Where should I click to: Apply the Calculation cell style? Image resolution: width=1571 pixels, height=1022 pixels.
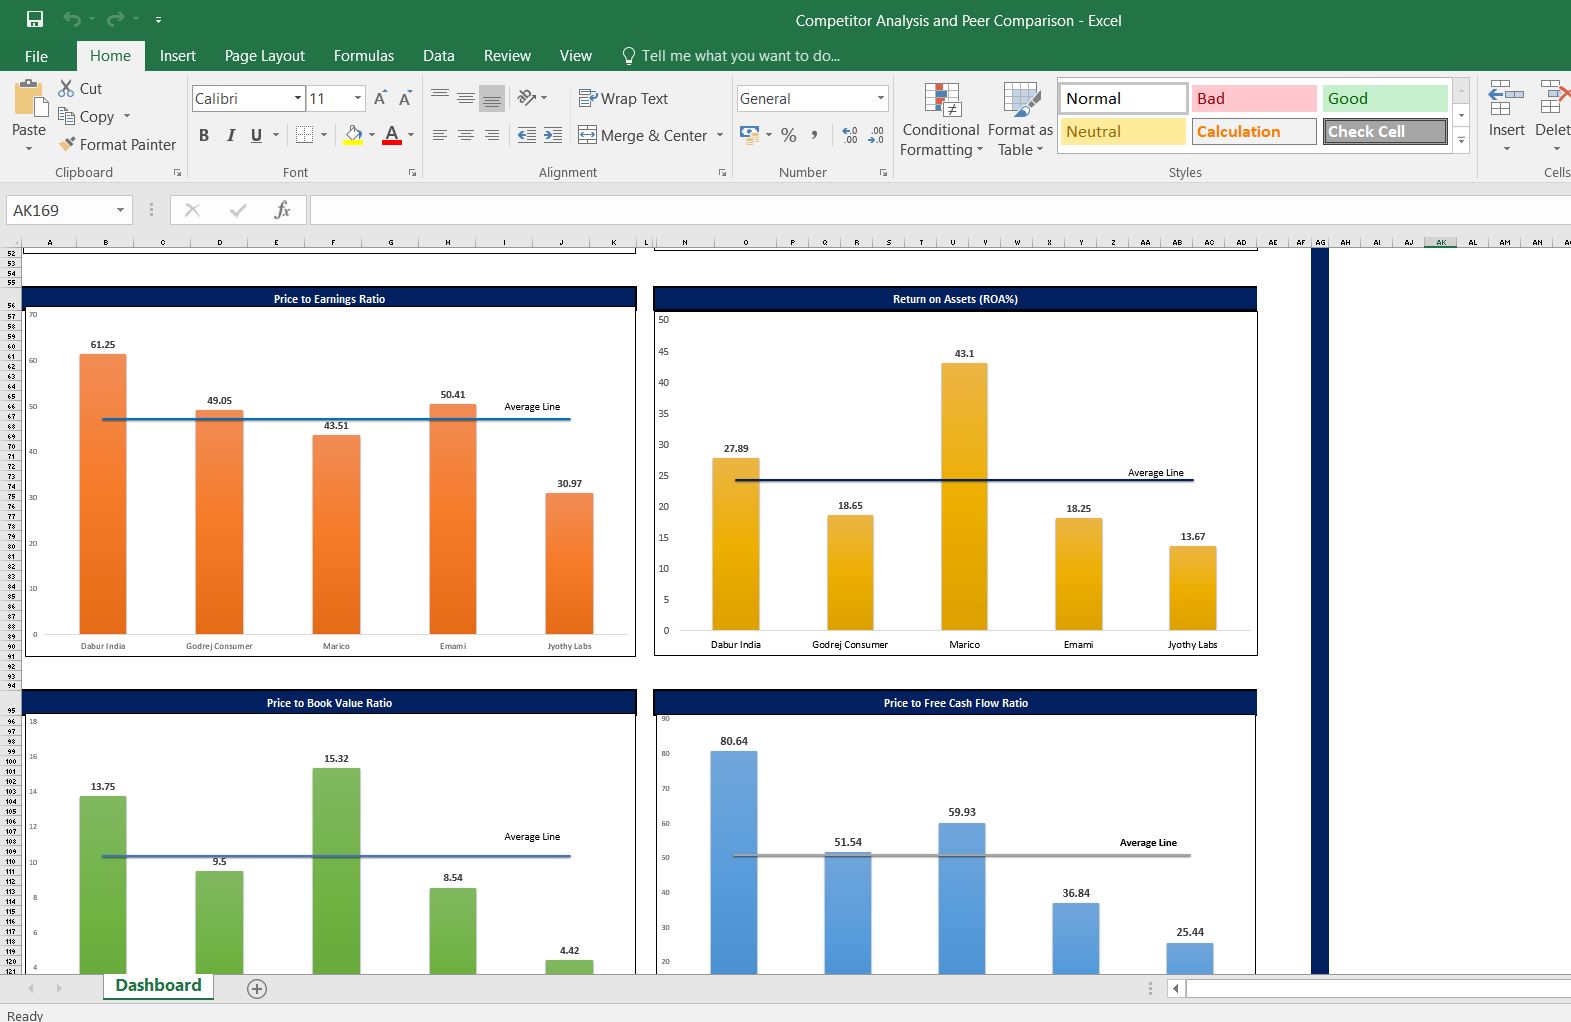[1254, 131]
